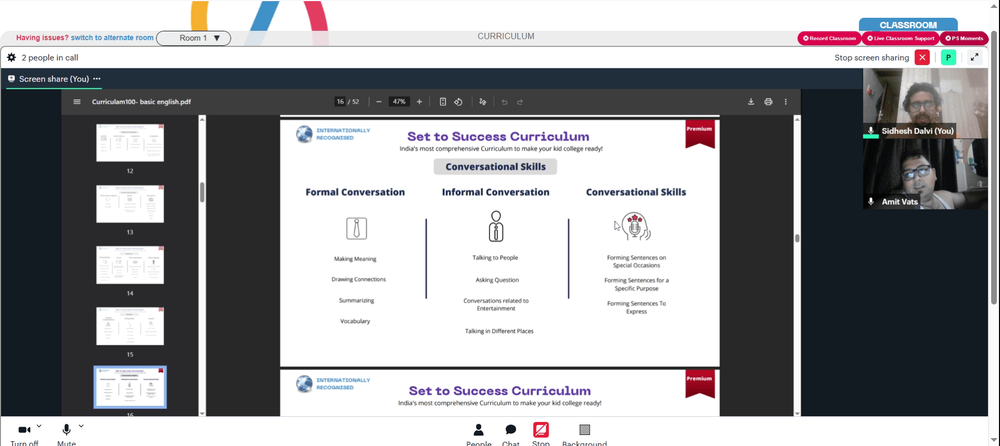This screenshot has width=1000, height=446.
Task: Open the Room 1 dropdown
Action: tap(193, 38)
